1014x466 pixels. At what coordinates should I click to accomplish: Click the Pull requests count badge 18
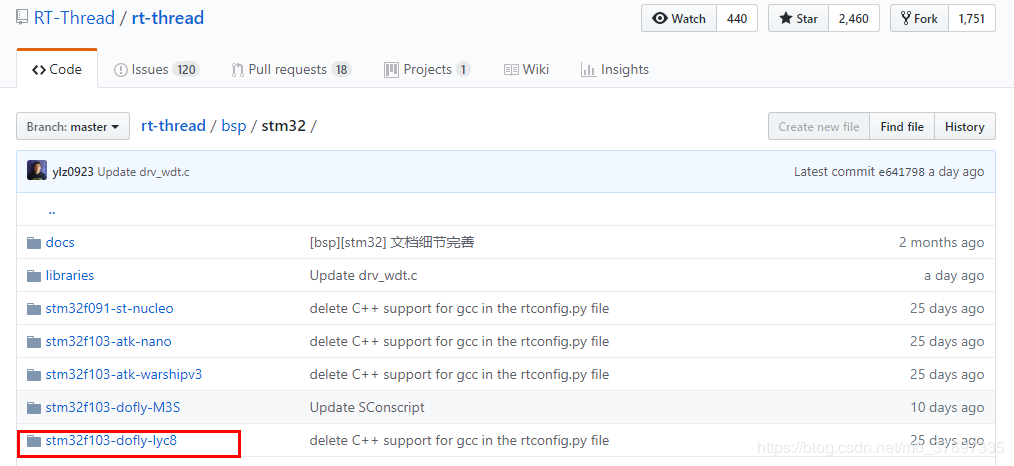click(341, 69)
